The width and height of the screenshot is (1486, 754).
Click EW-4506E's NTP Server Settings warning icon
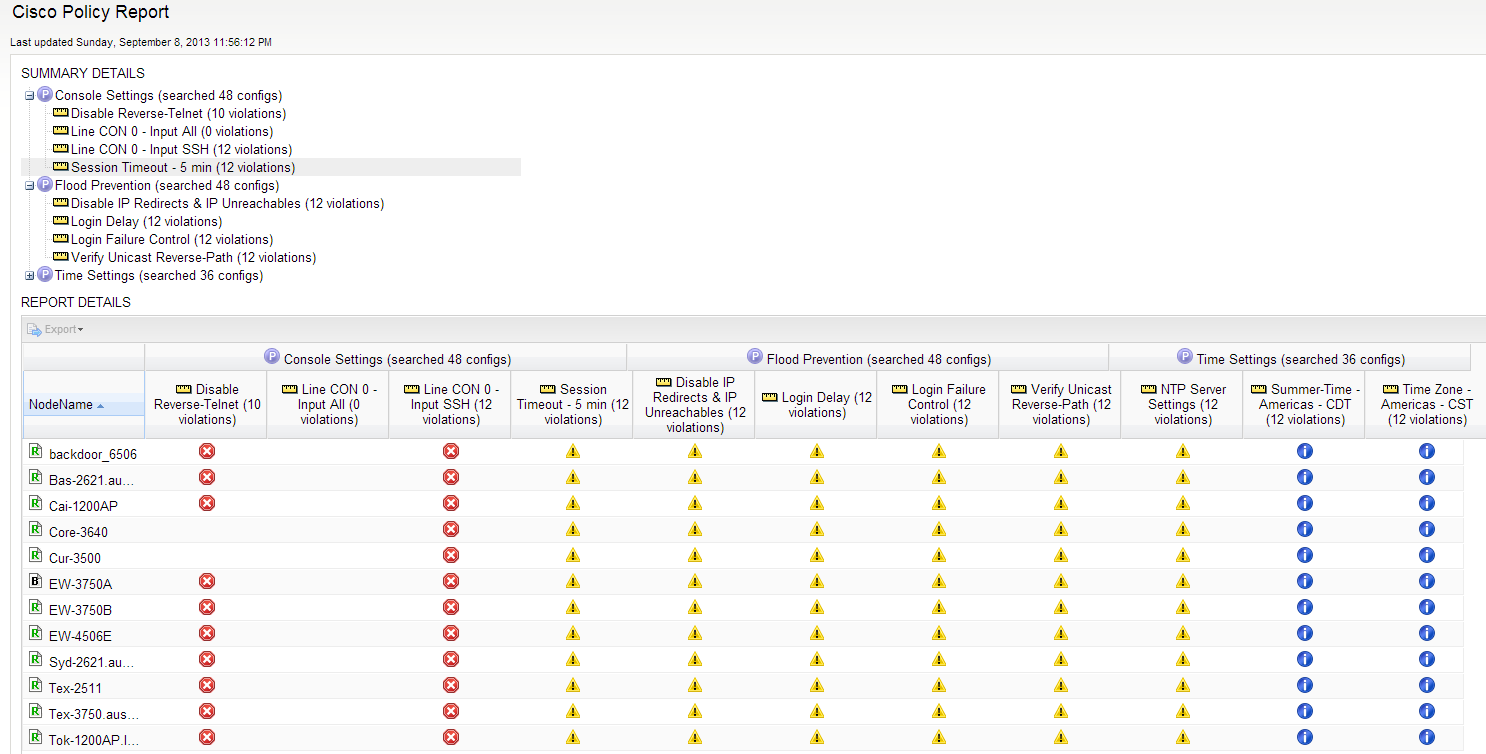point(1183,633)
